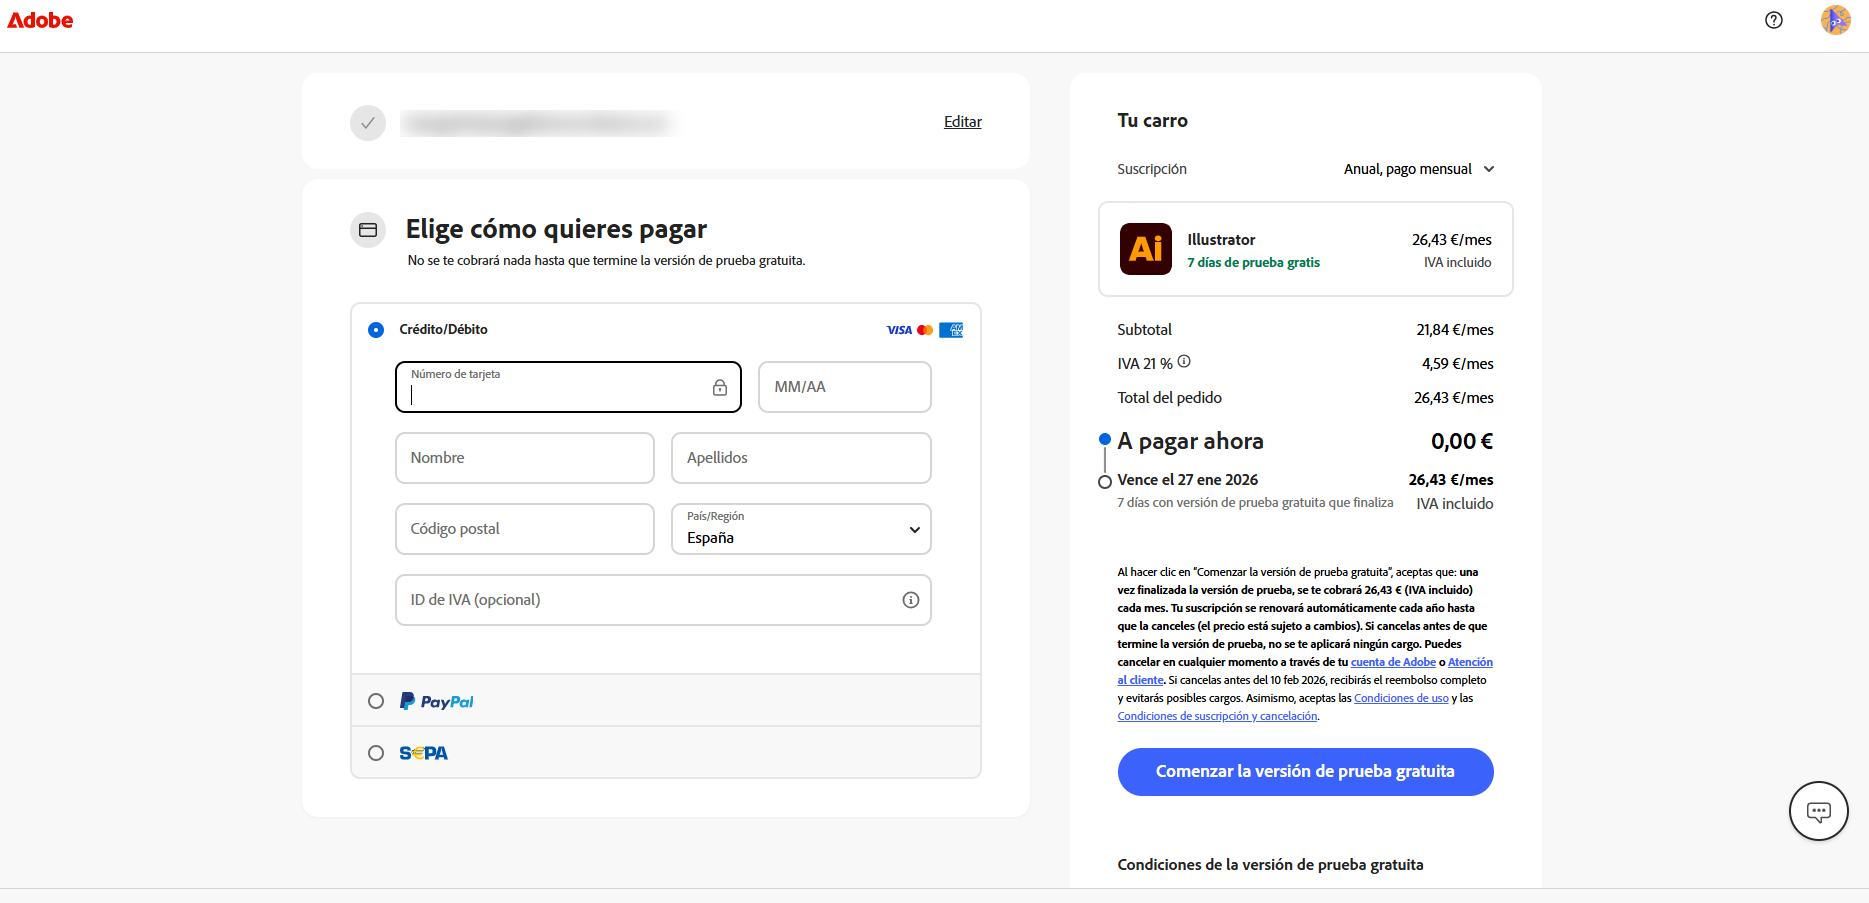Open the cuenta de Adobe link
Screen dimensions: 1869x903
coord(1392,662)
